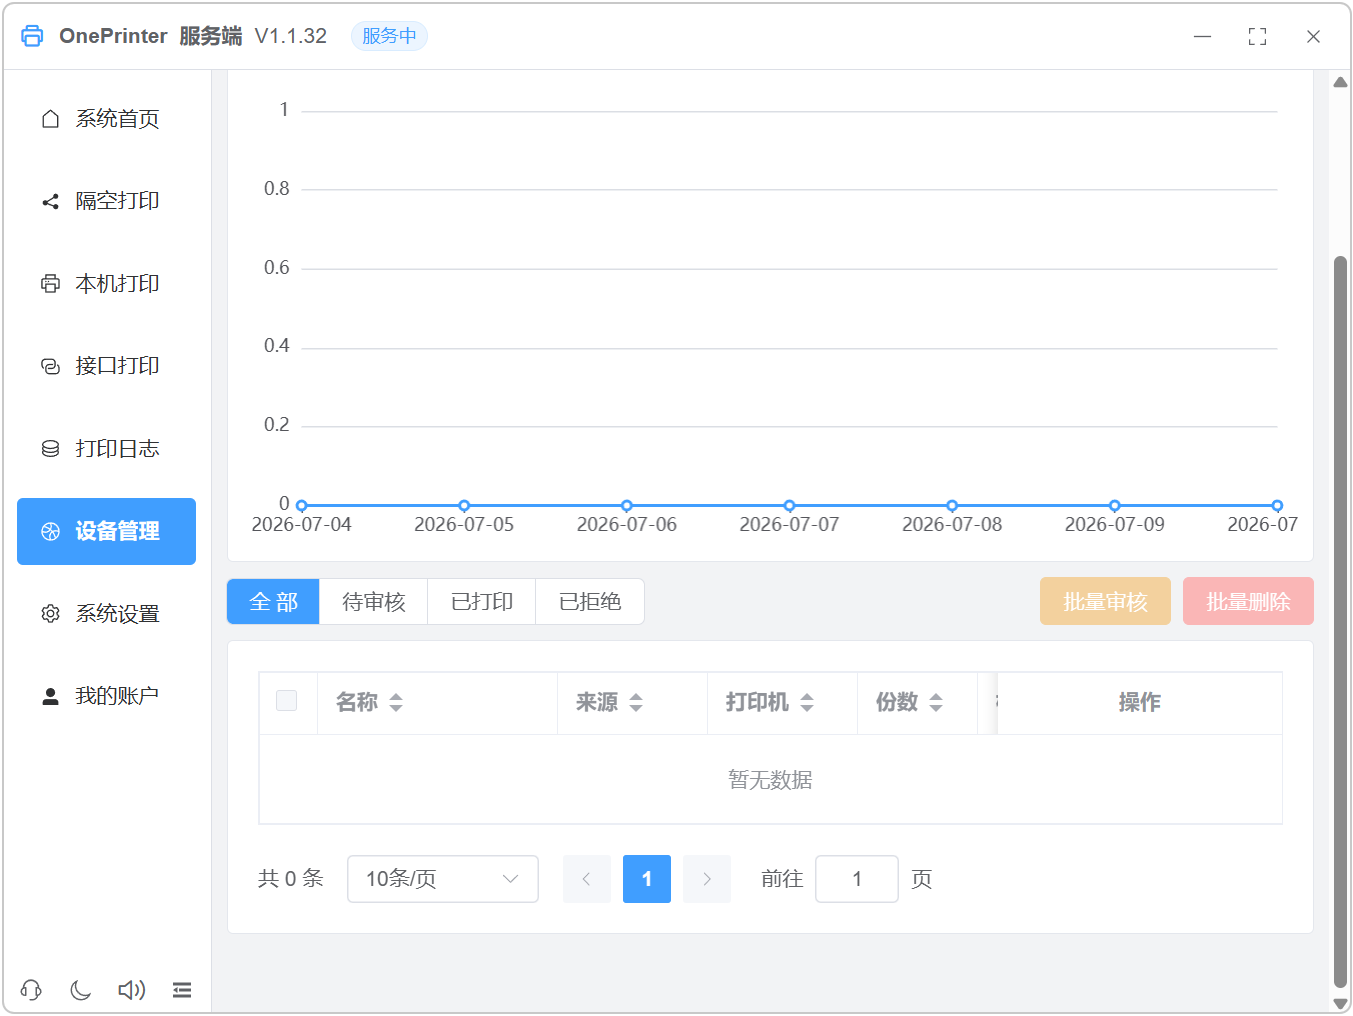1353x1016 pixels.
Task: Click the 2026-07-08 date label
Action: pos(952,525)
